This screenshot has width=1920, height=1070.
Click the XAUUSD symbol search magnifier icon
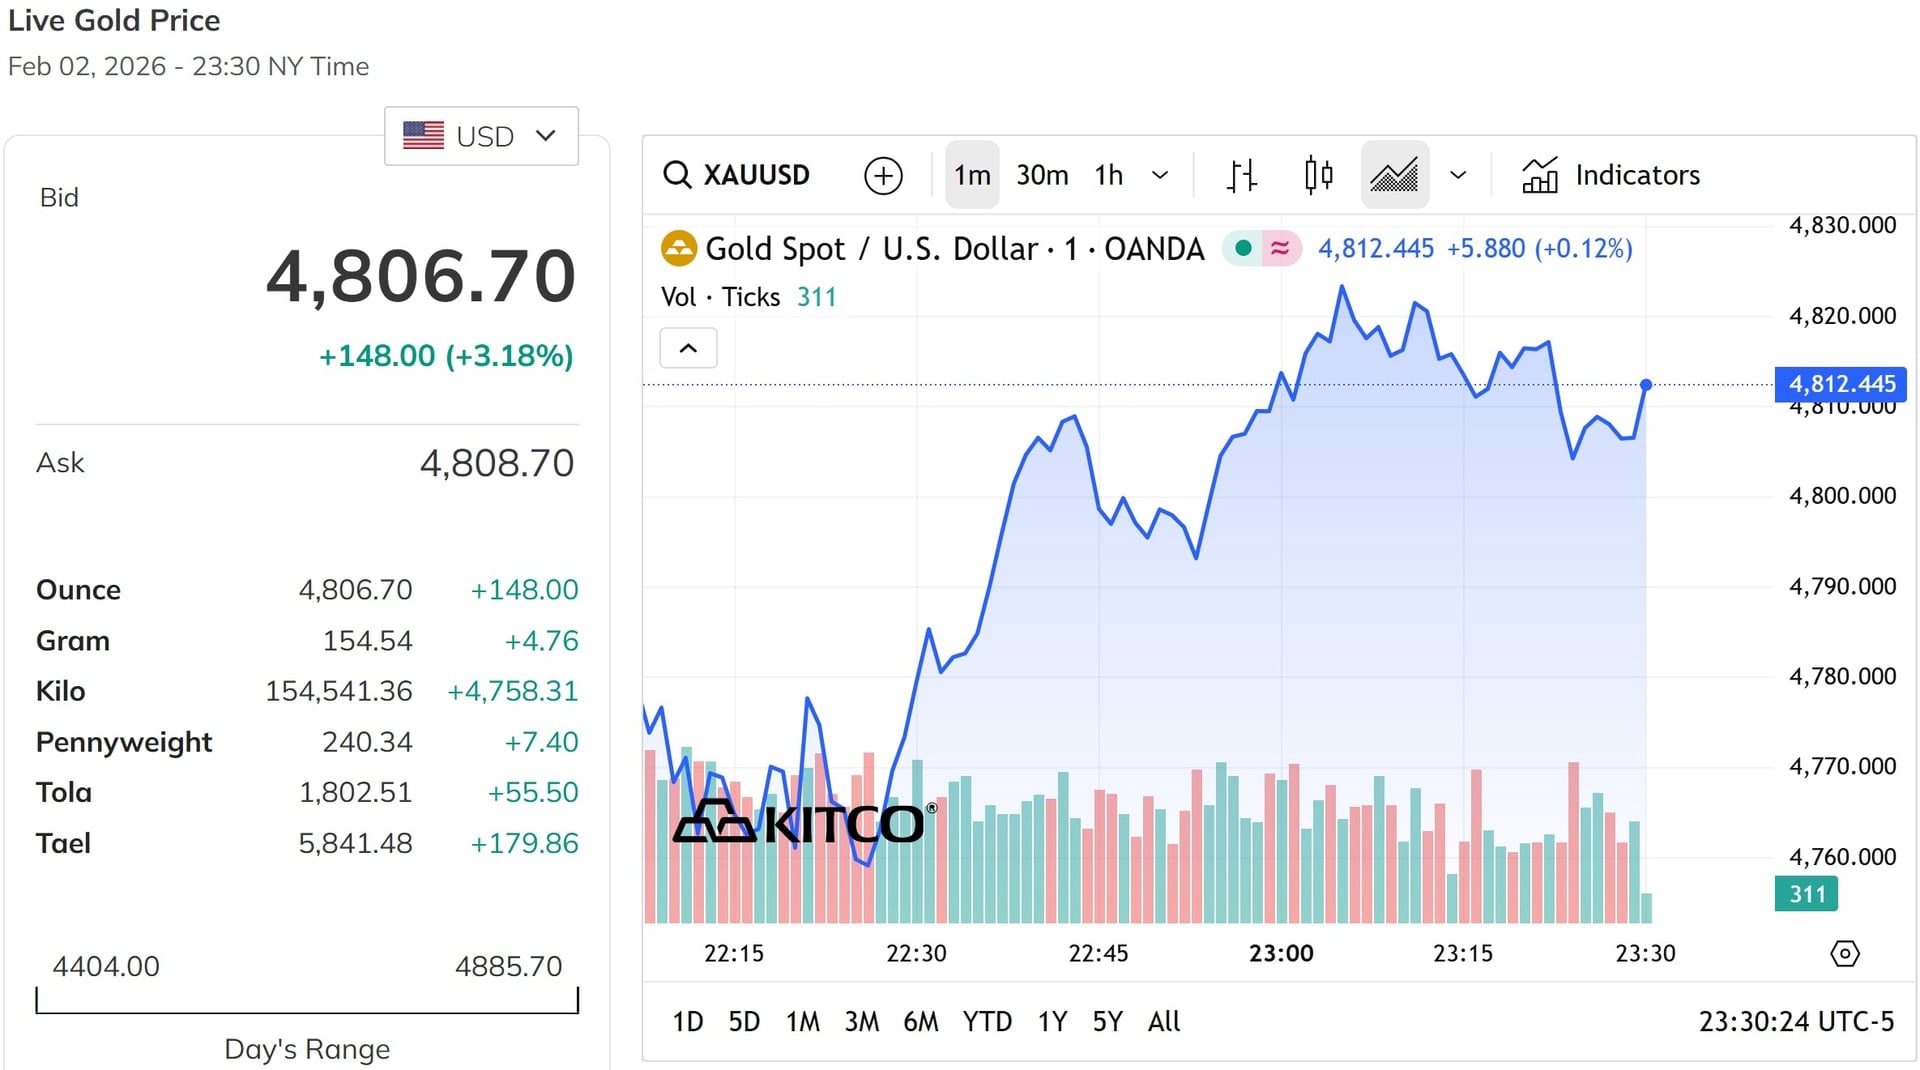677,175
